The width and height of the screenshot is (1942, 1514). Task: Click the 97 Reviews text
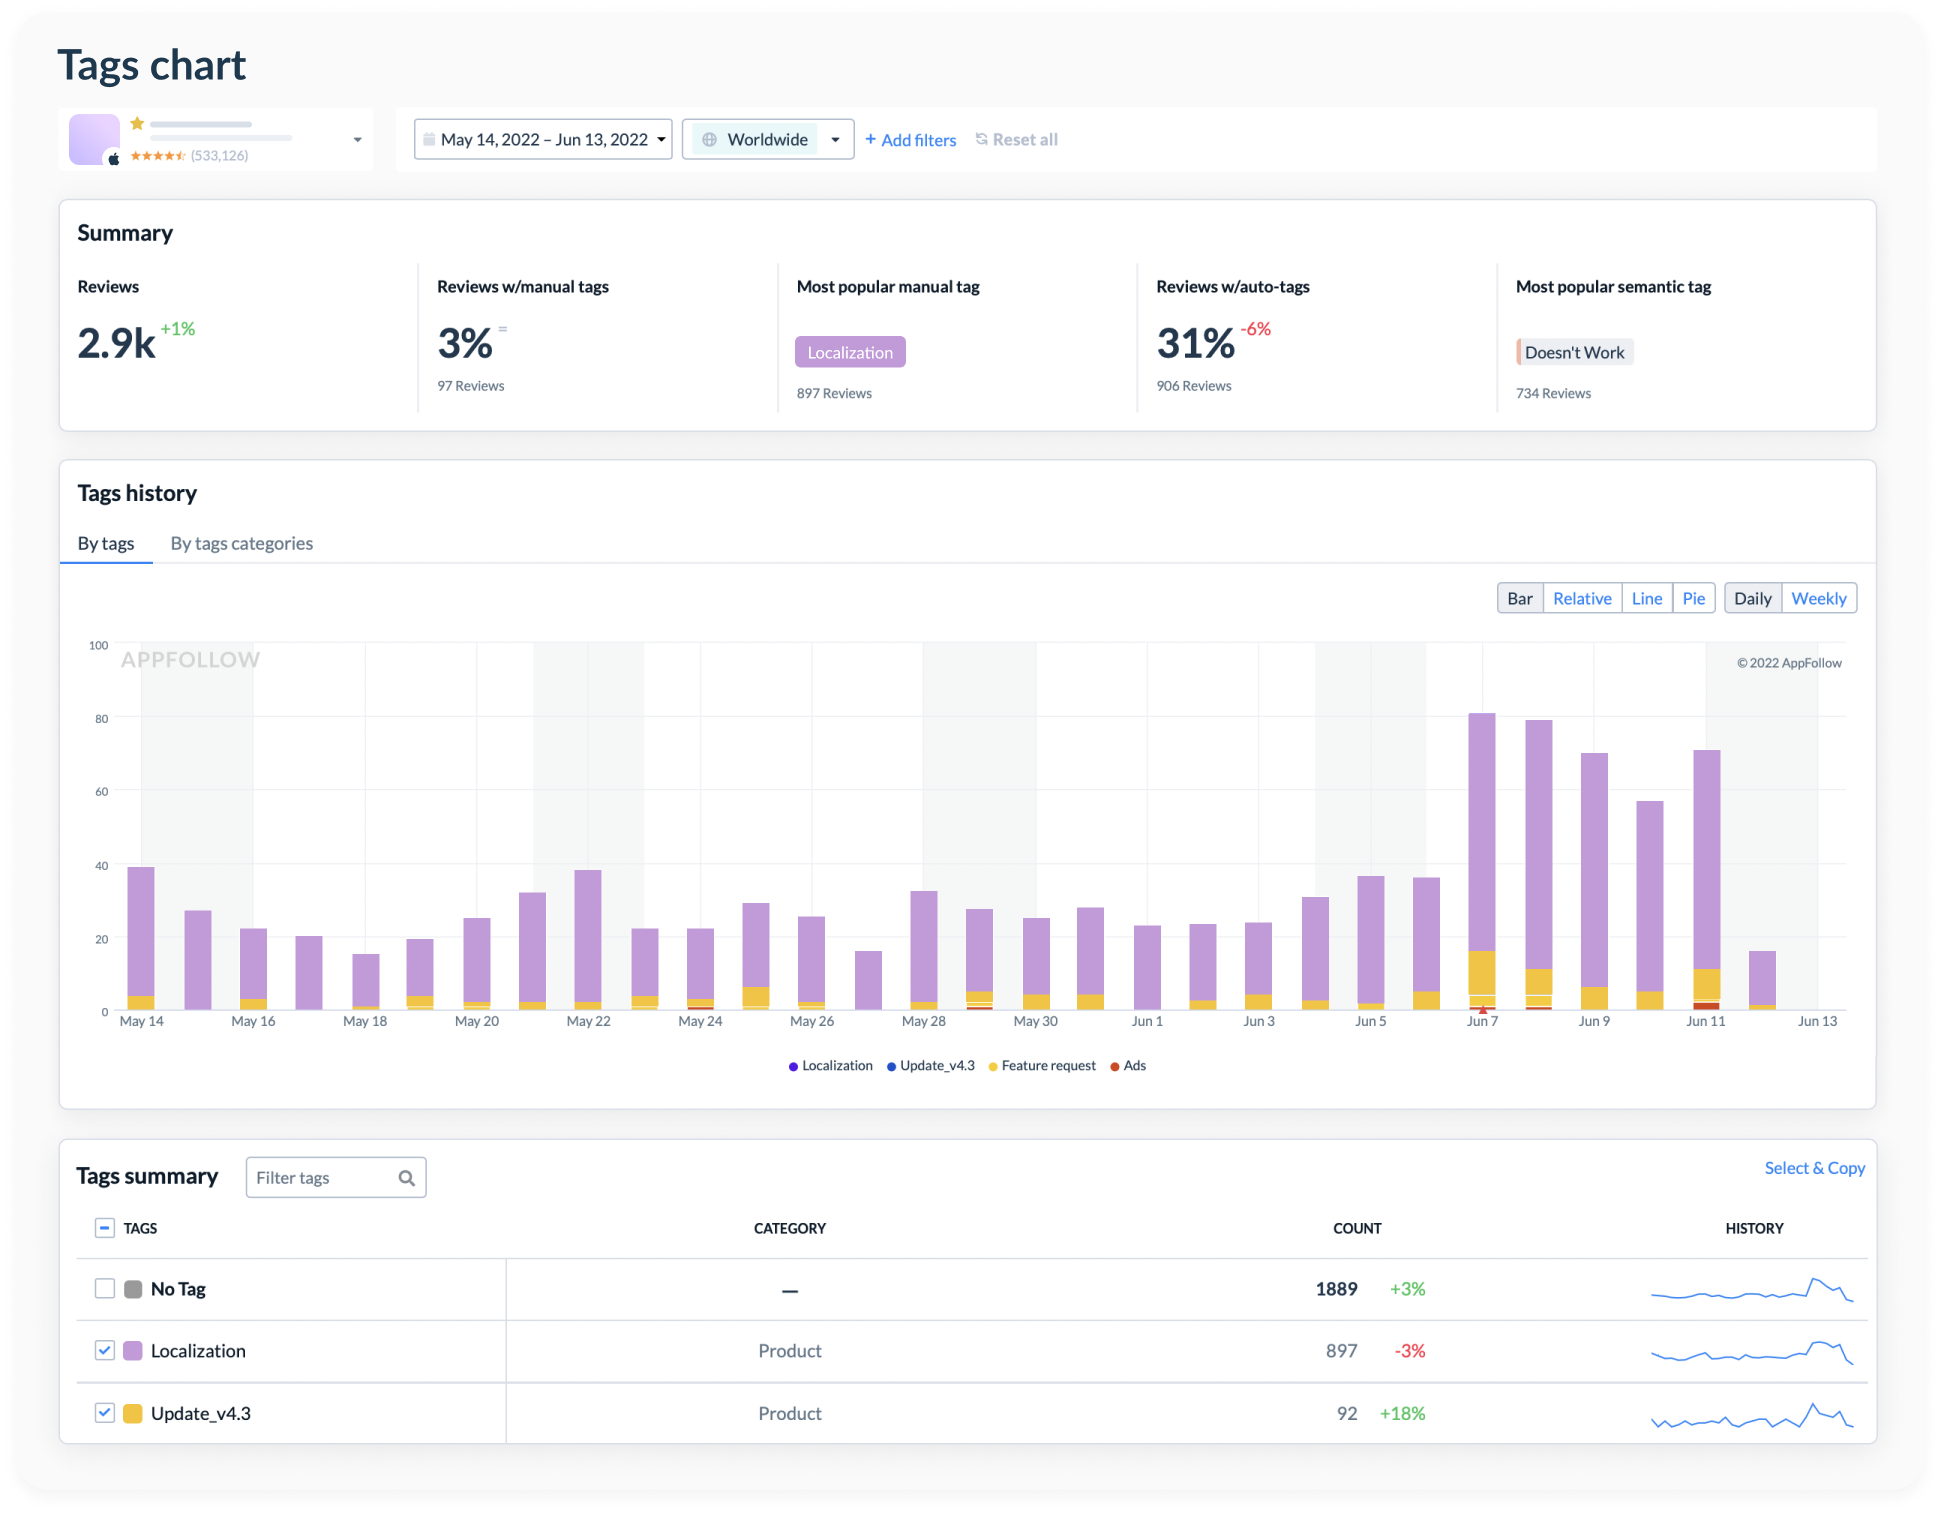[x=470, y=386]
